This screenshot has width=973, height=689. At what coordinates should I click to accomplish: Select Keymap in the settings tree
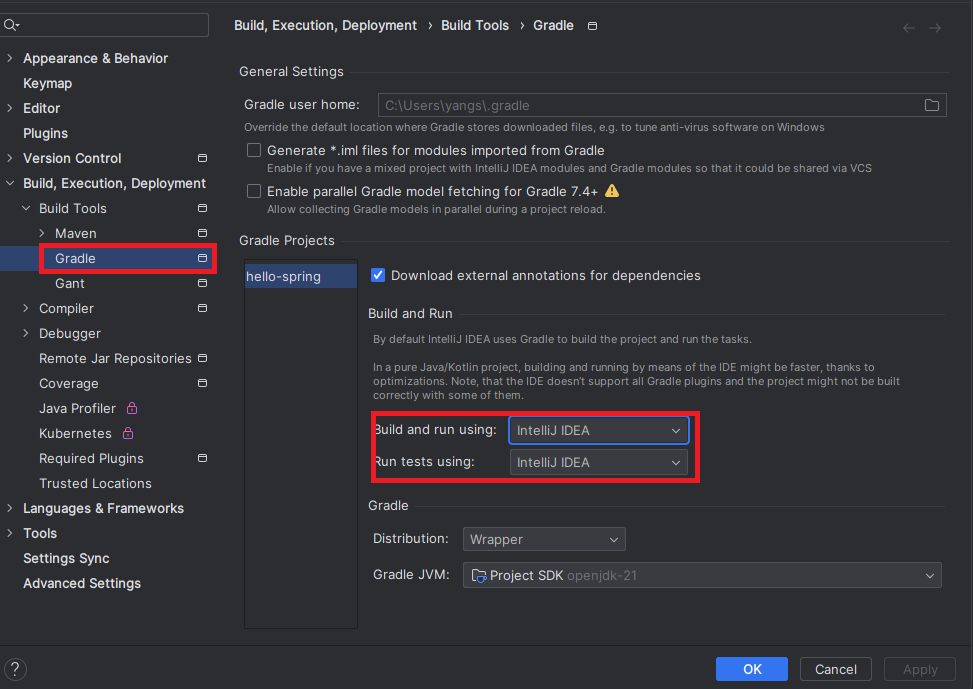(47, 83)
